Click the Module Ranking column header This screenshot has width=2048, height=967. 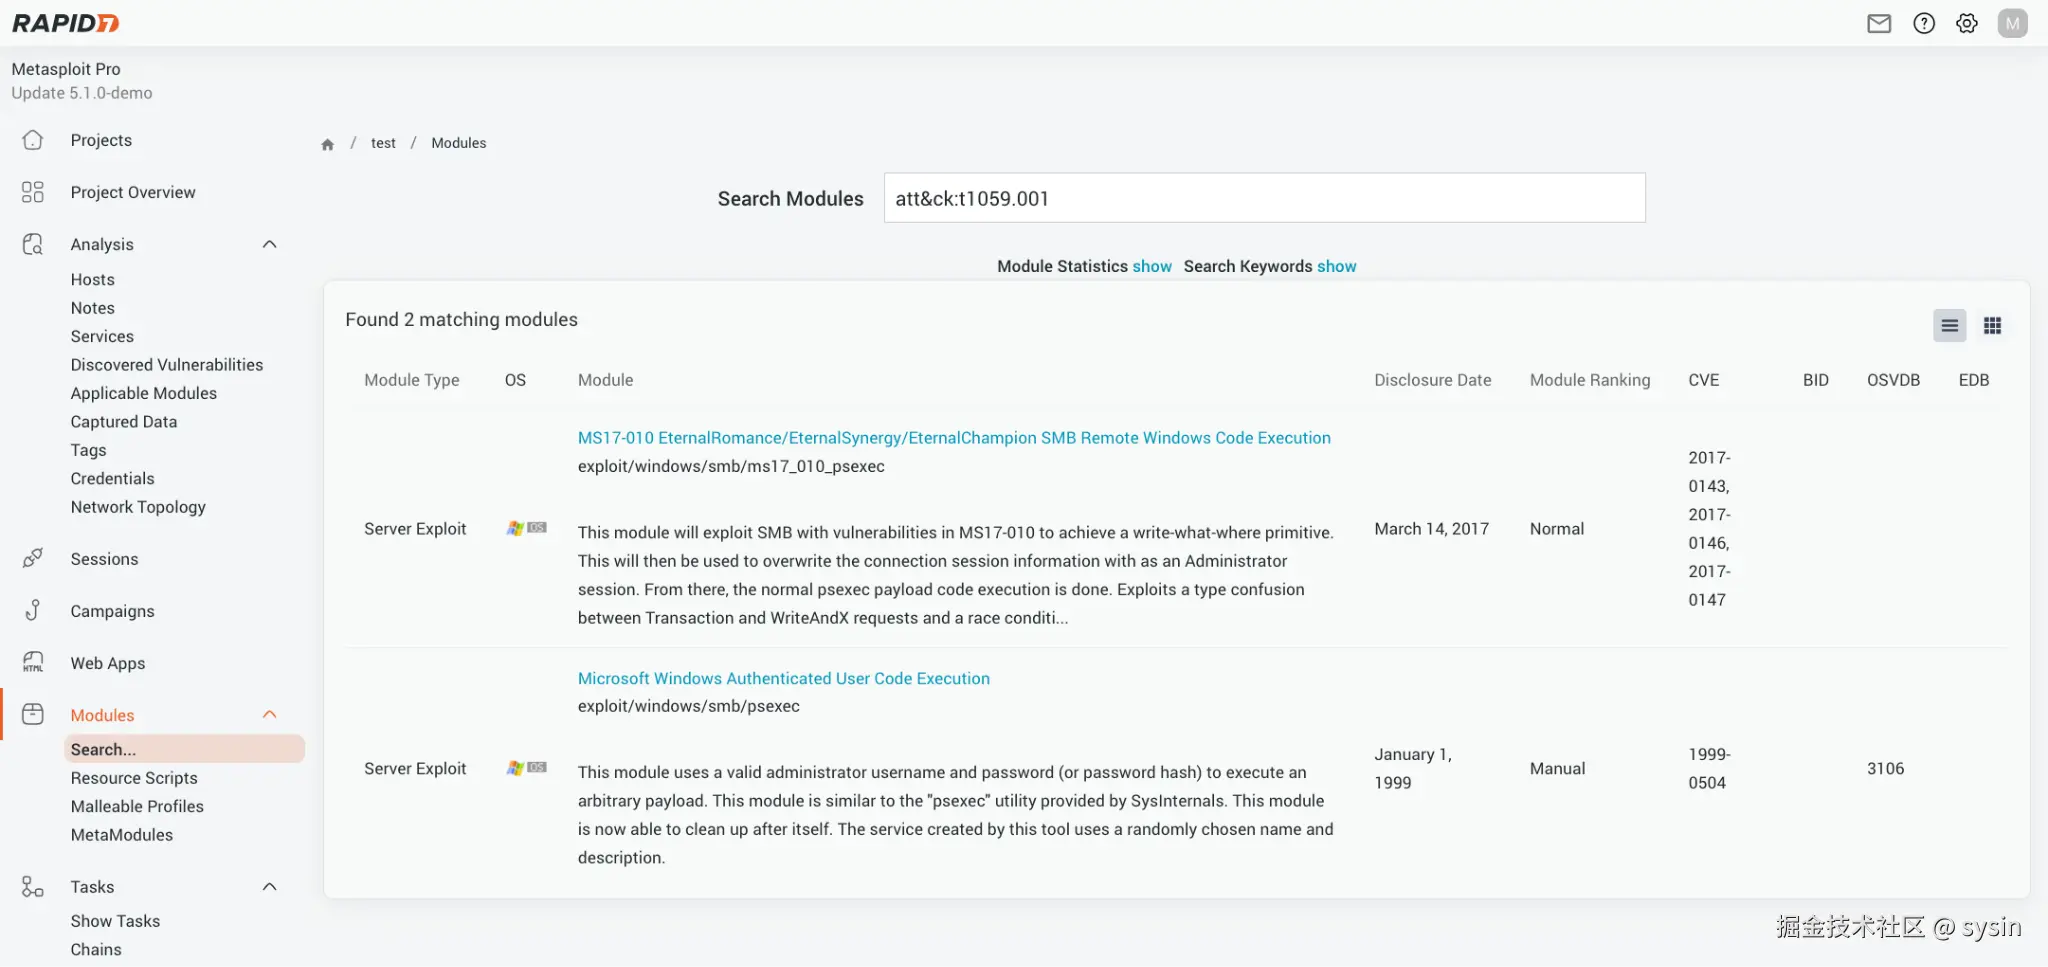1590,380
